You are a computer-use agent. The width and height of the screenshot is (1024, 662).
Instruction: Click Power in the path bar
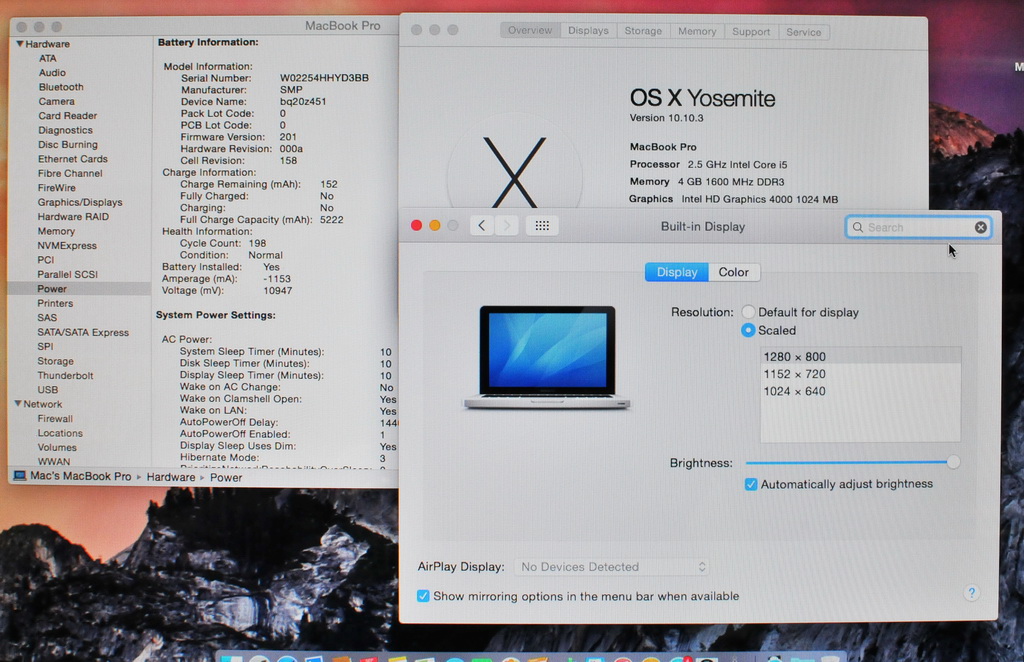click(226, 477)
